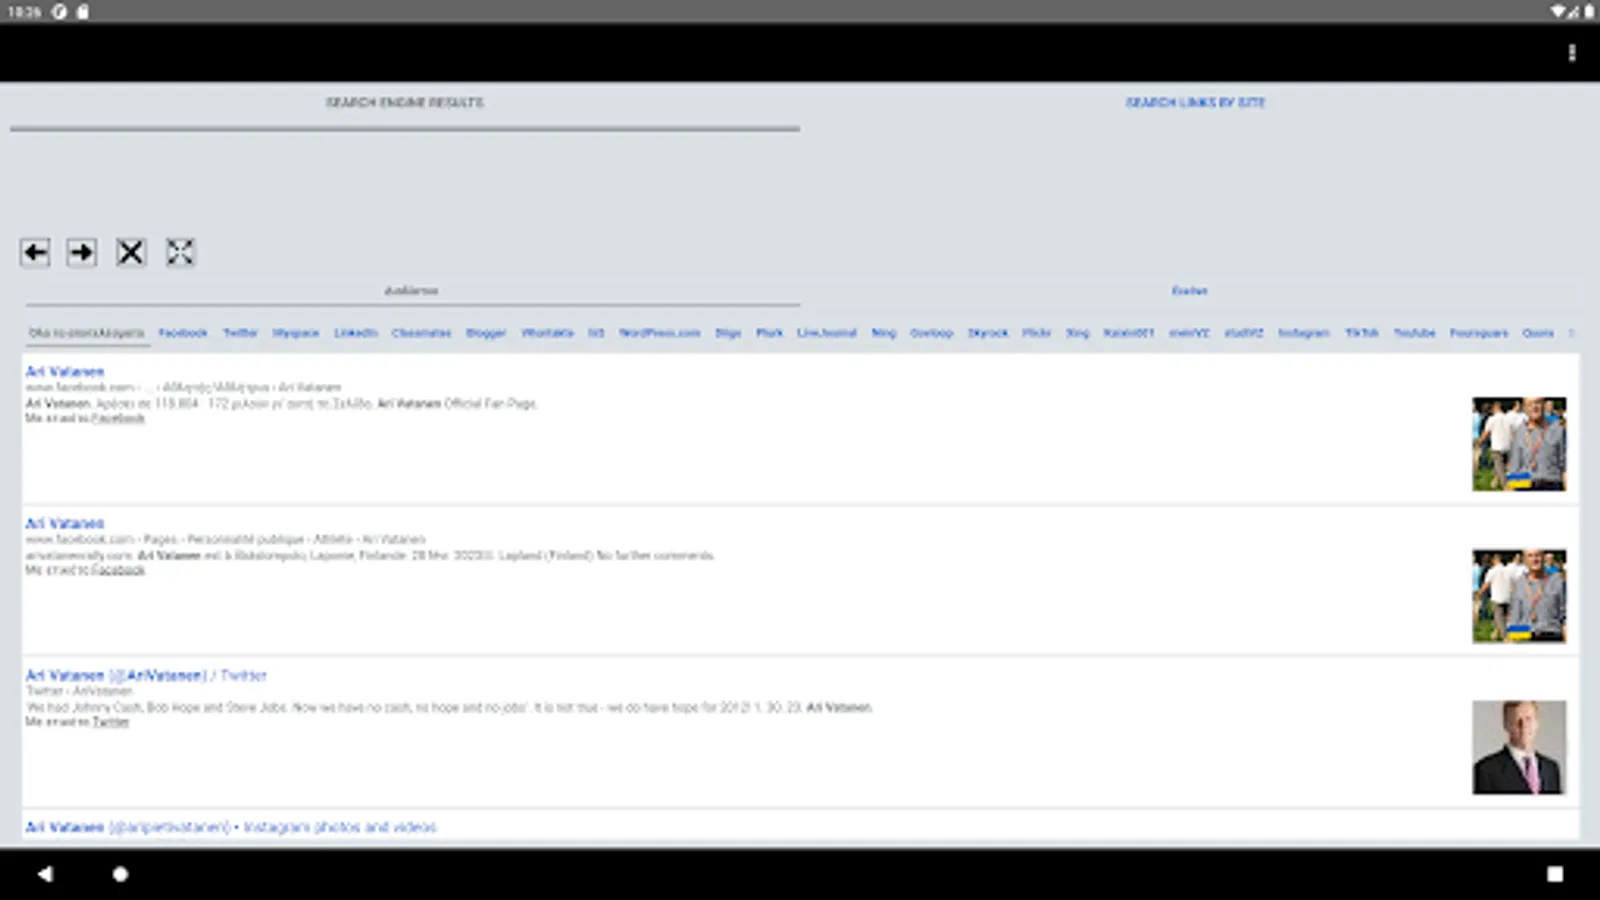This screenshot has height=900, width=1600.
Task: Click the underlined Facebook link in first result
Action: 118,418
